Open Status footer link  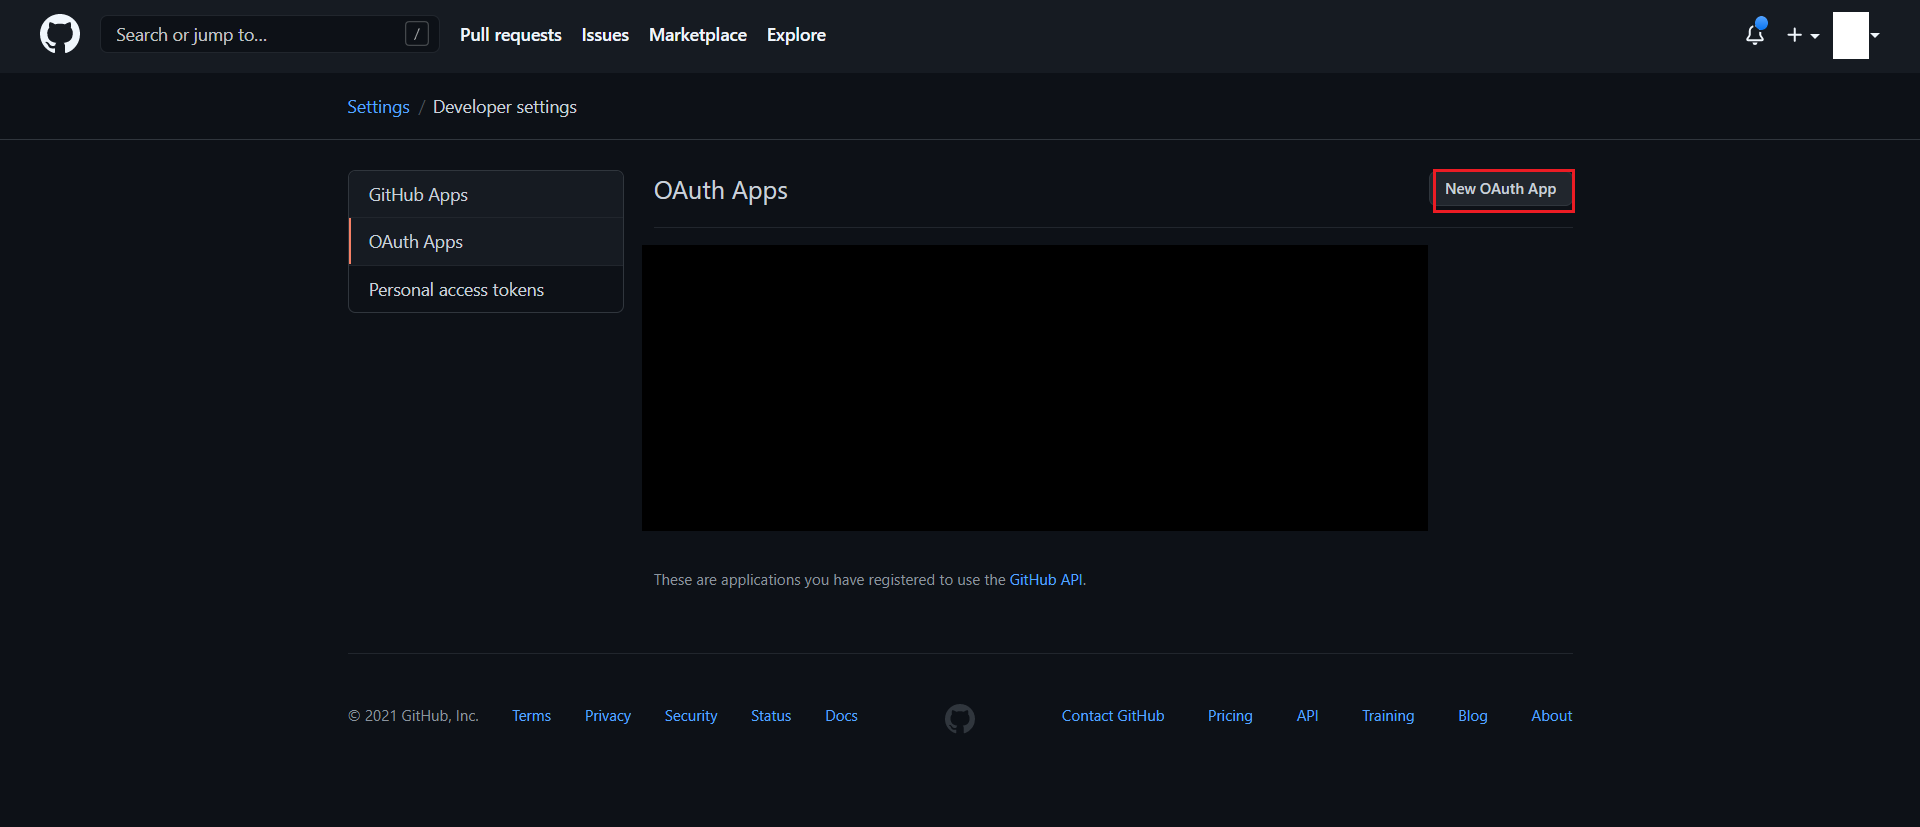[771, 716]
